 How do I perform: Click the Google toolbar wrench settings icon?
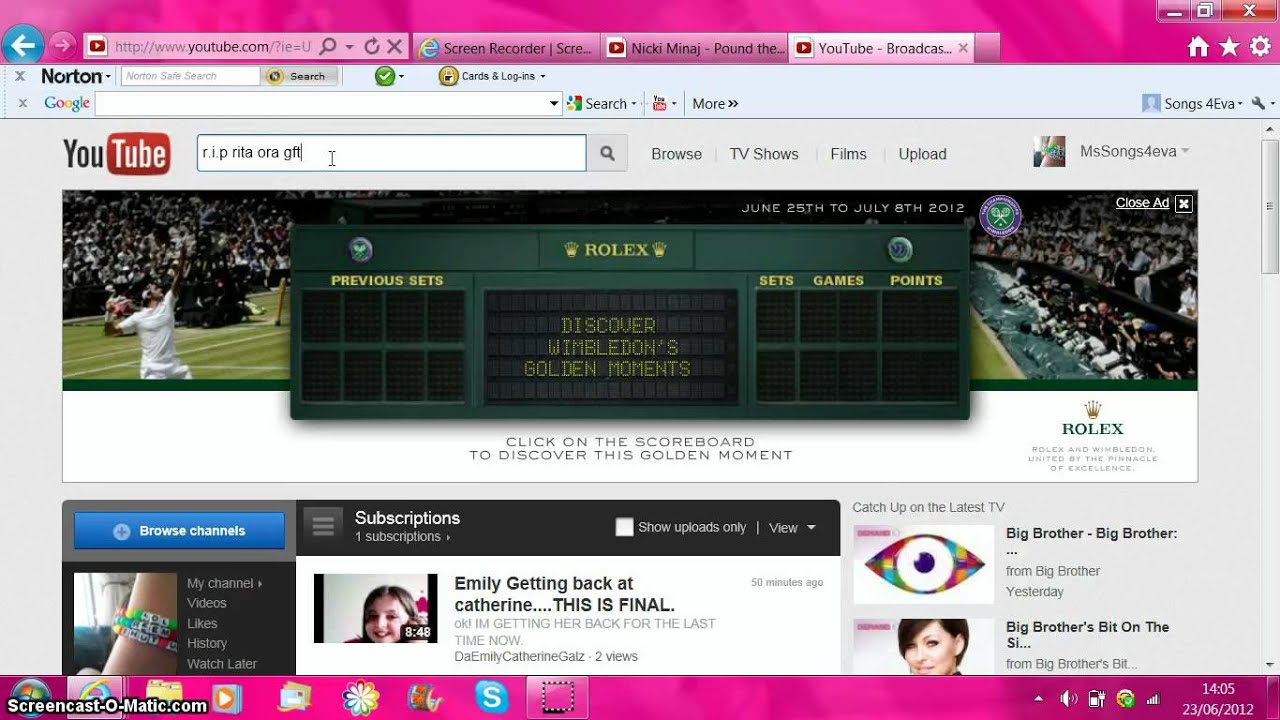point(1258,103)
